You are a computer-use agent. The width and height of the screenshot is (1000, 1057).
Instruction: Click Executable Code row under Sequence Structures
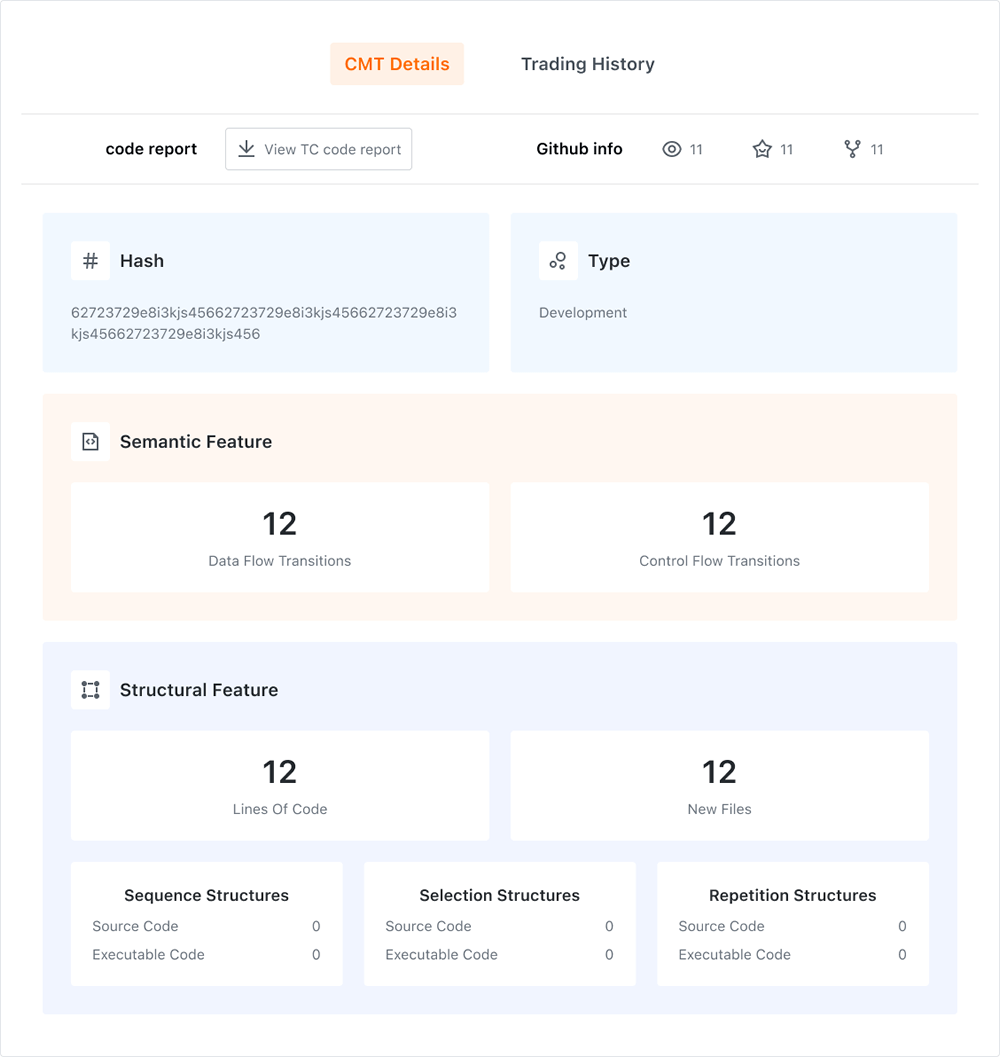tap(206, 955)
